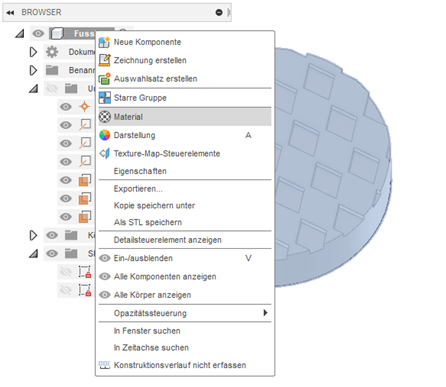Toggle visibility of the Skizzen folder
Image resolution: width=446 pixels, height=387 pixels.
(52, 254)
